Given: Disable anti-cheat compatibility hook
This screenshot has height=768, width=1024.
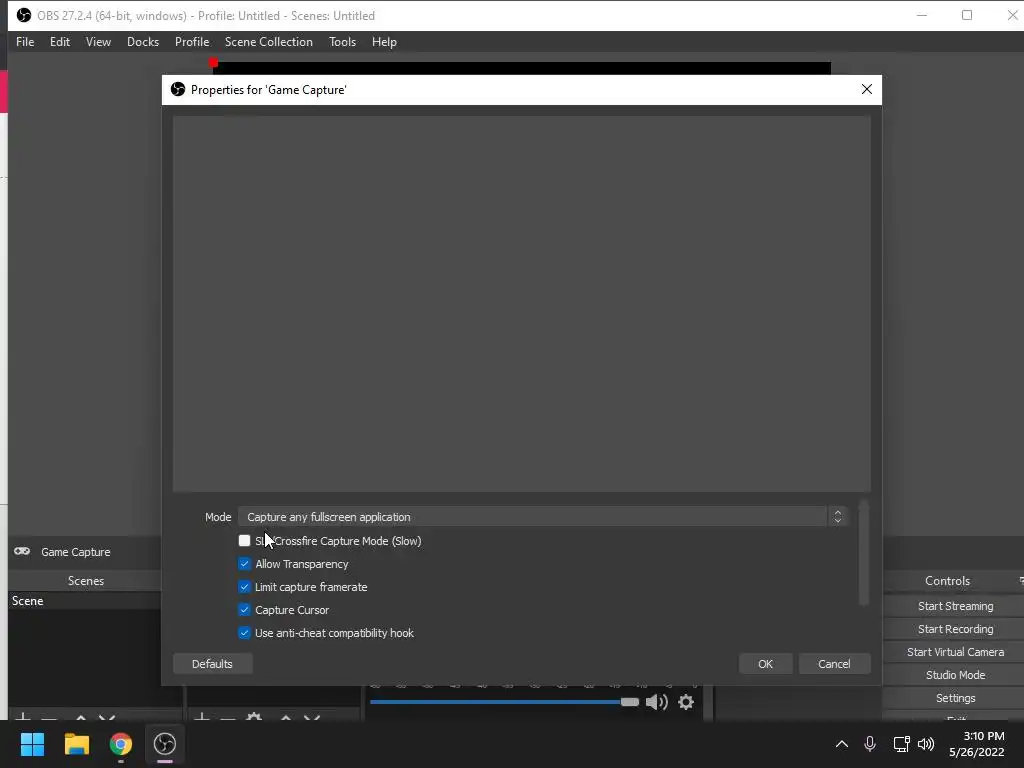Looking at the screenshot, I should pyautogui.click(x=244, y=633).
